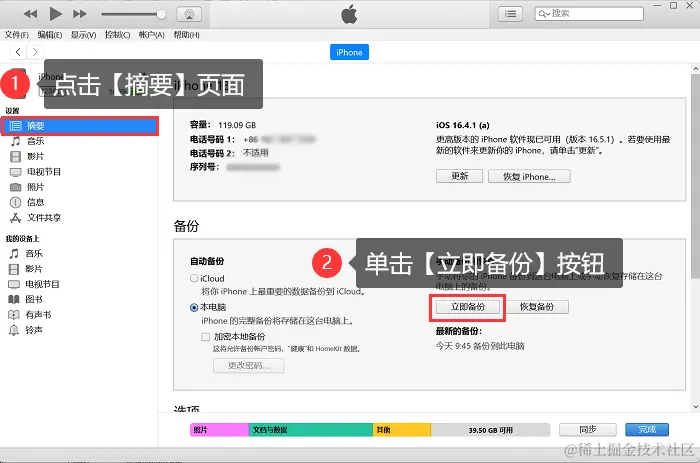The image size is (700, 463).
Task: Select the iPhone tab button
Action: [x=349, y=52]
